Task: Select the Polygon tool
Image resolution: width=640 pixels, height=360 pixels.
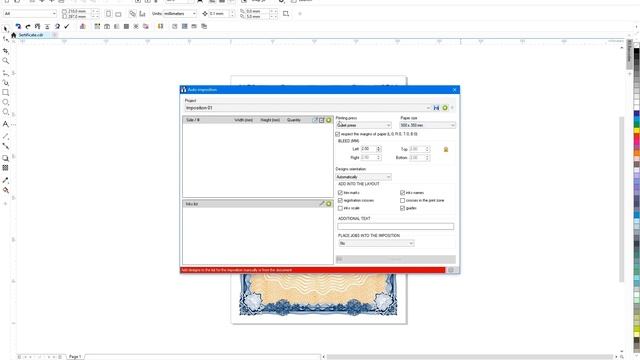Action: pos(5,112)
